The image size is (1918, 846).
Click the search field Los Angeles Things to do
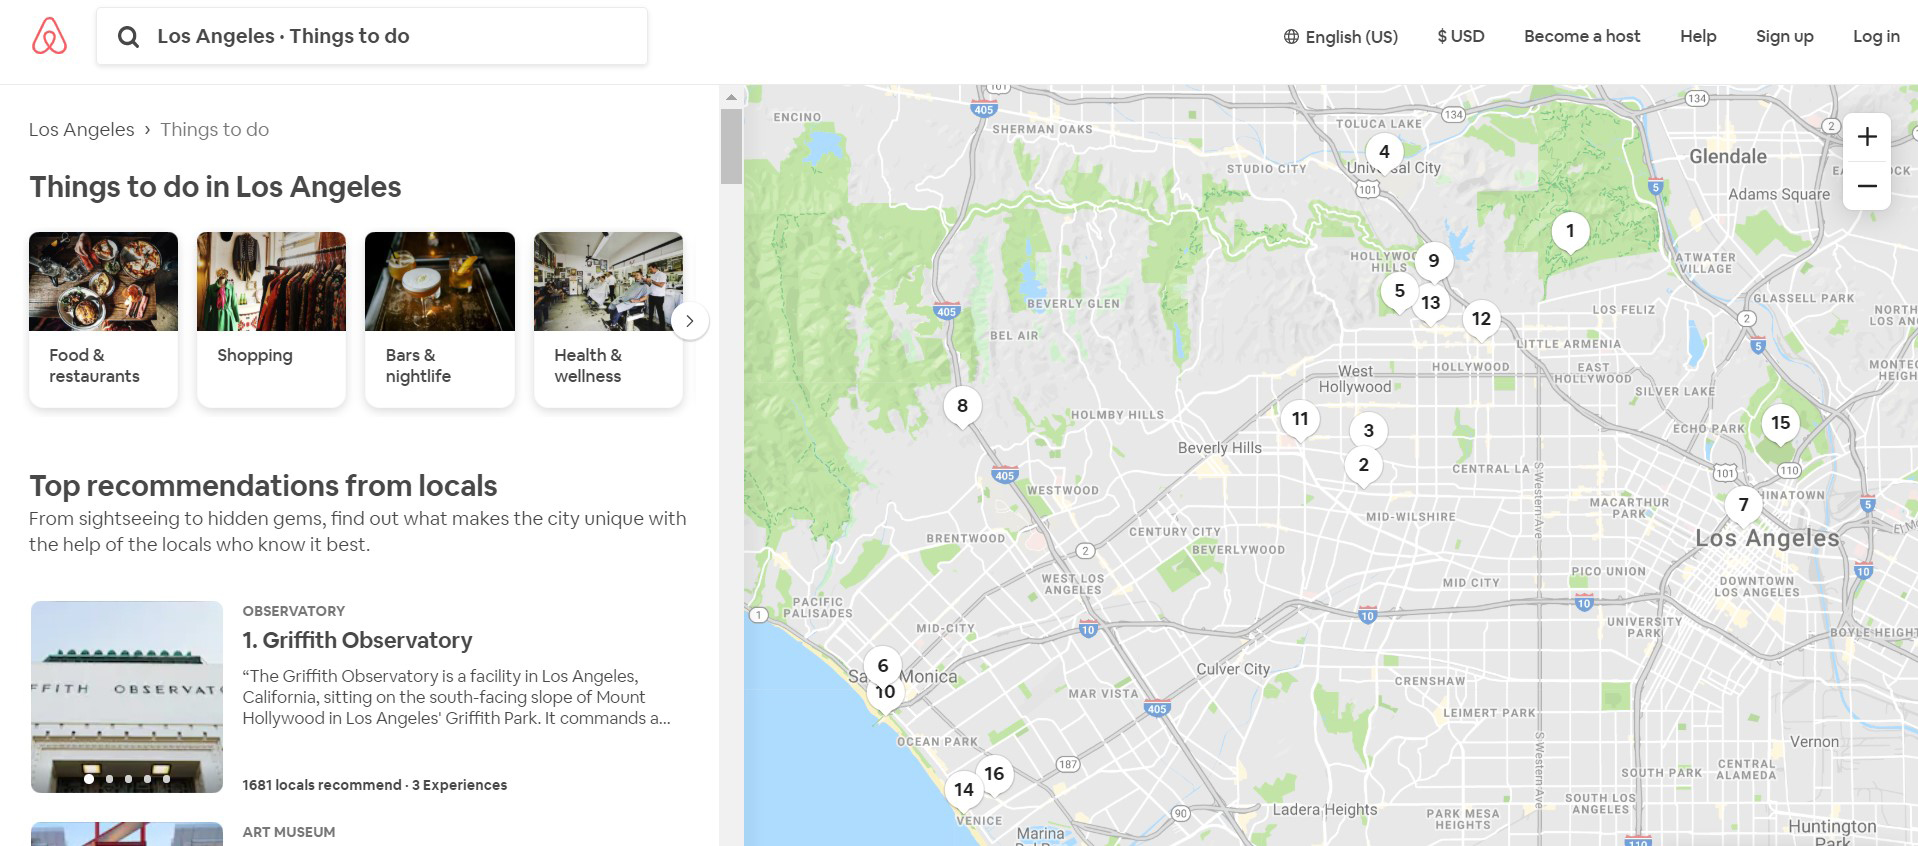372,36
